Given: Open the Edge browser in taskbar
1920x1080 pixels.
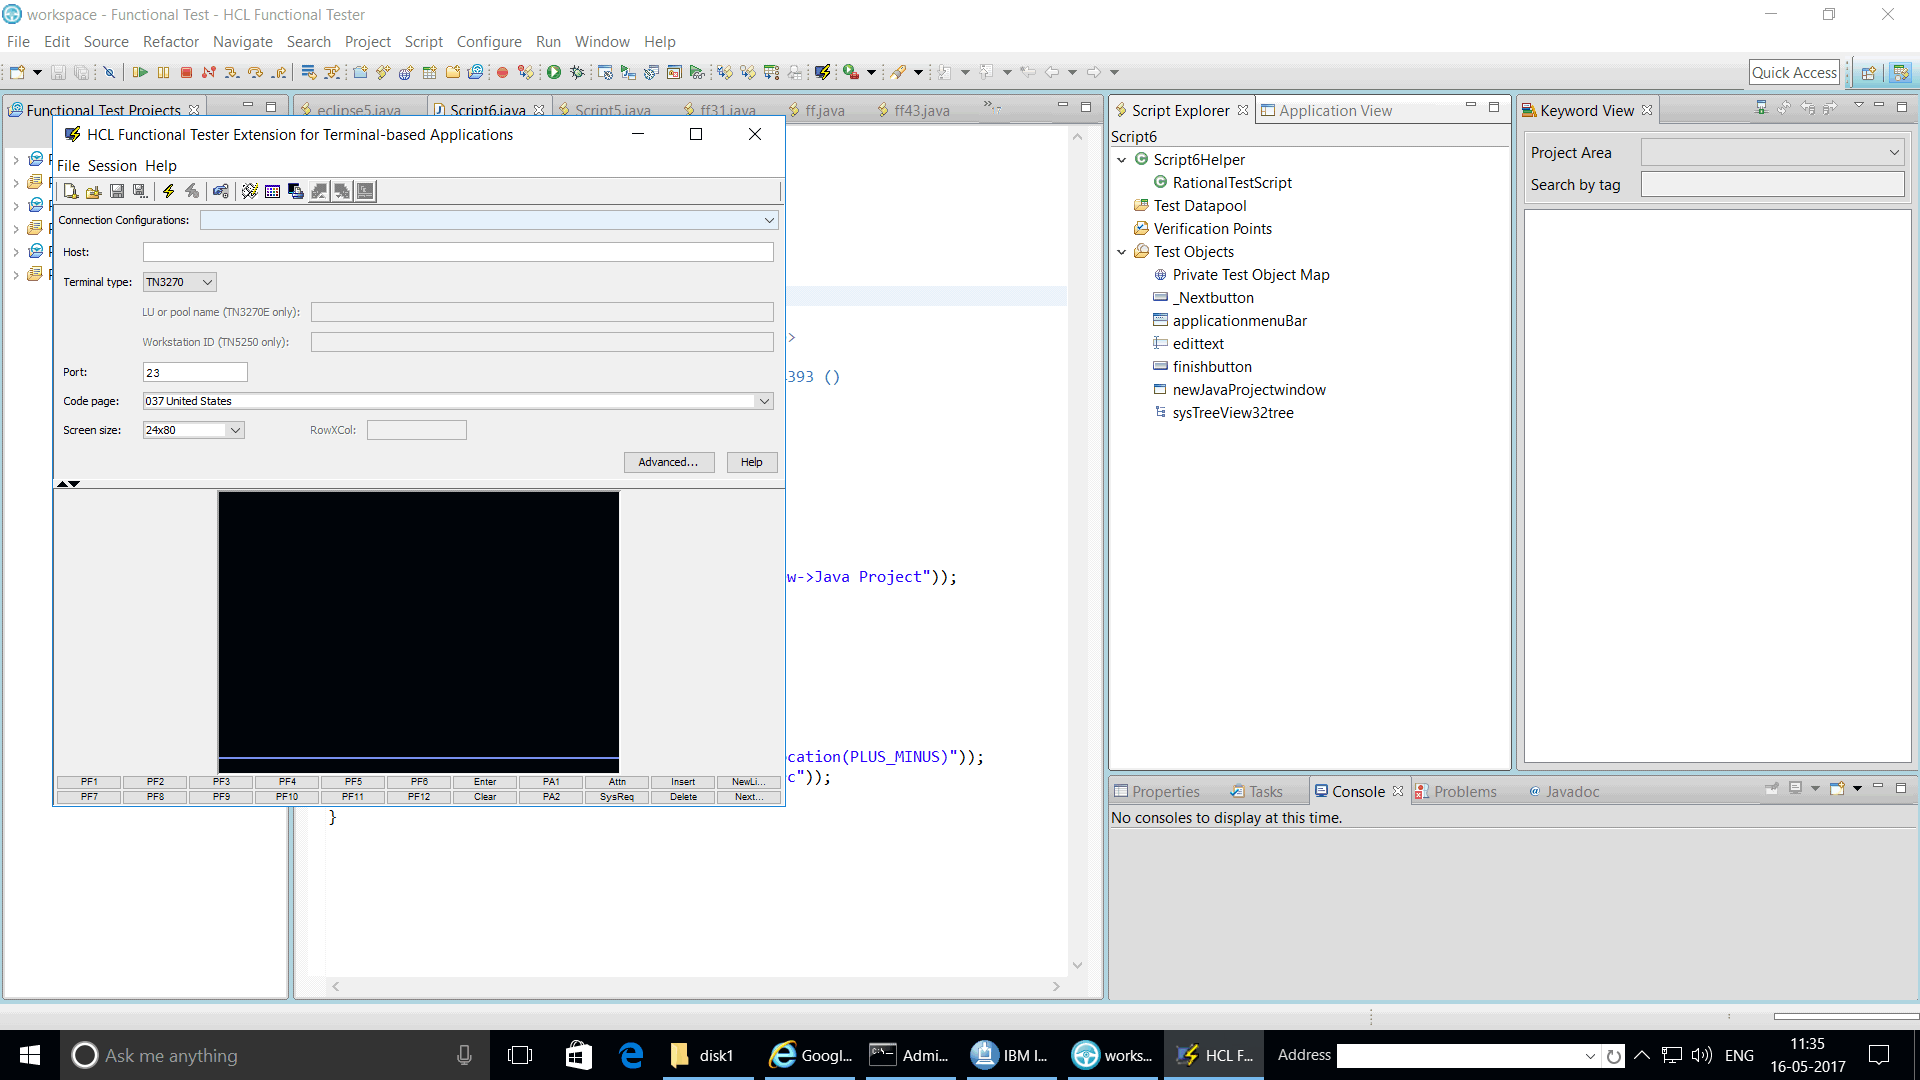Looking at the screenshot, I should [631, 1055].
